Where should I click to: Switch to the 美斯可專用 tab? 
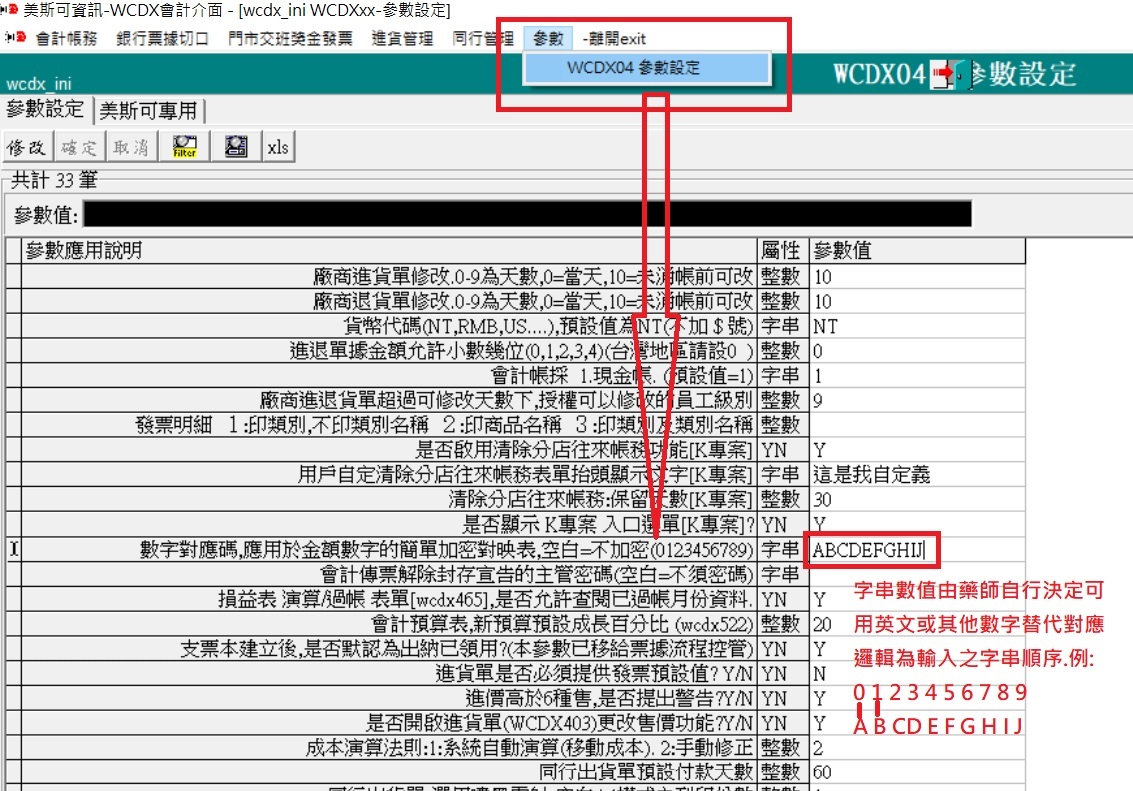tap(148, 110)
